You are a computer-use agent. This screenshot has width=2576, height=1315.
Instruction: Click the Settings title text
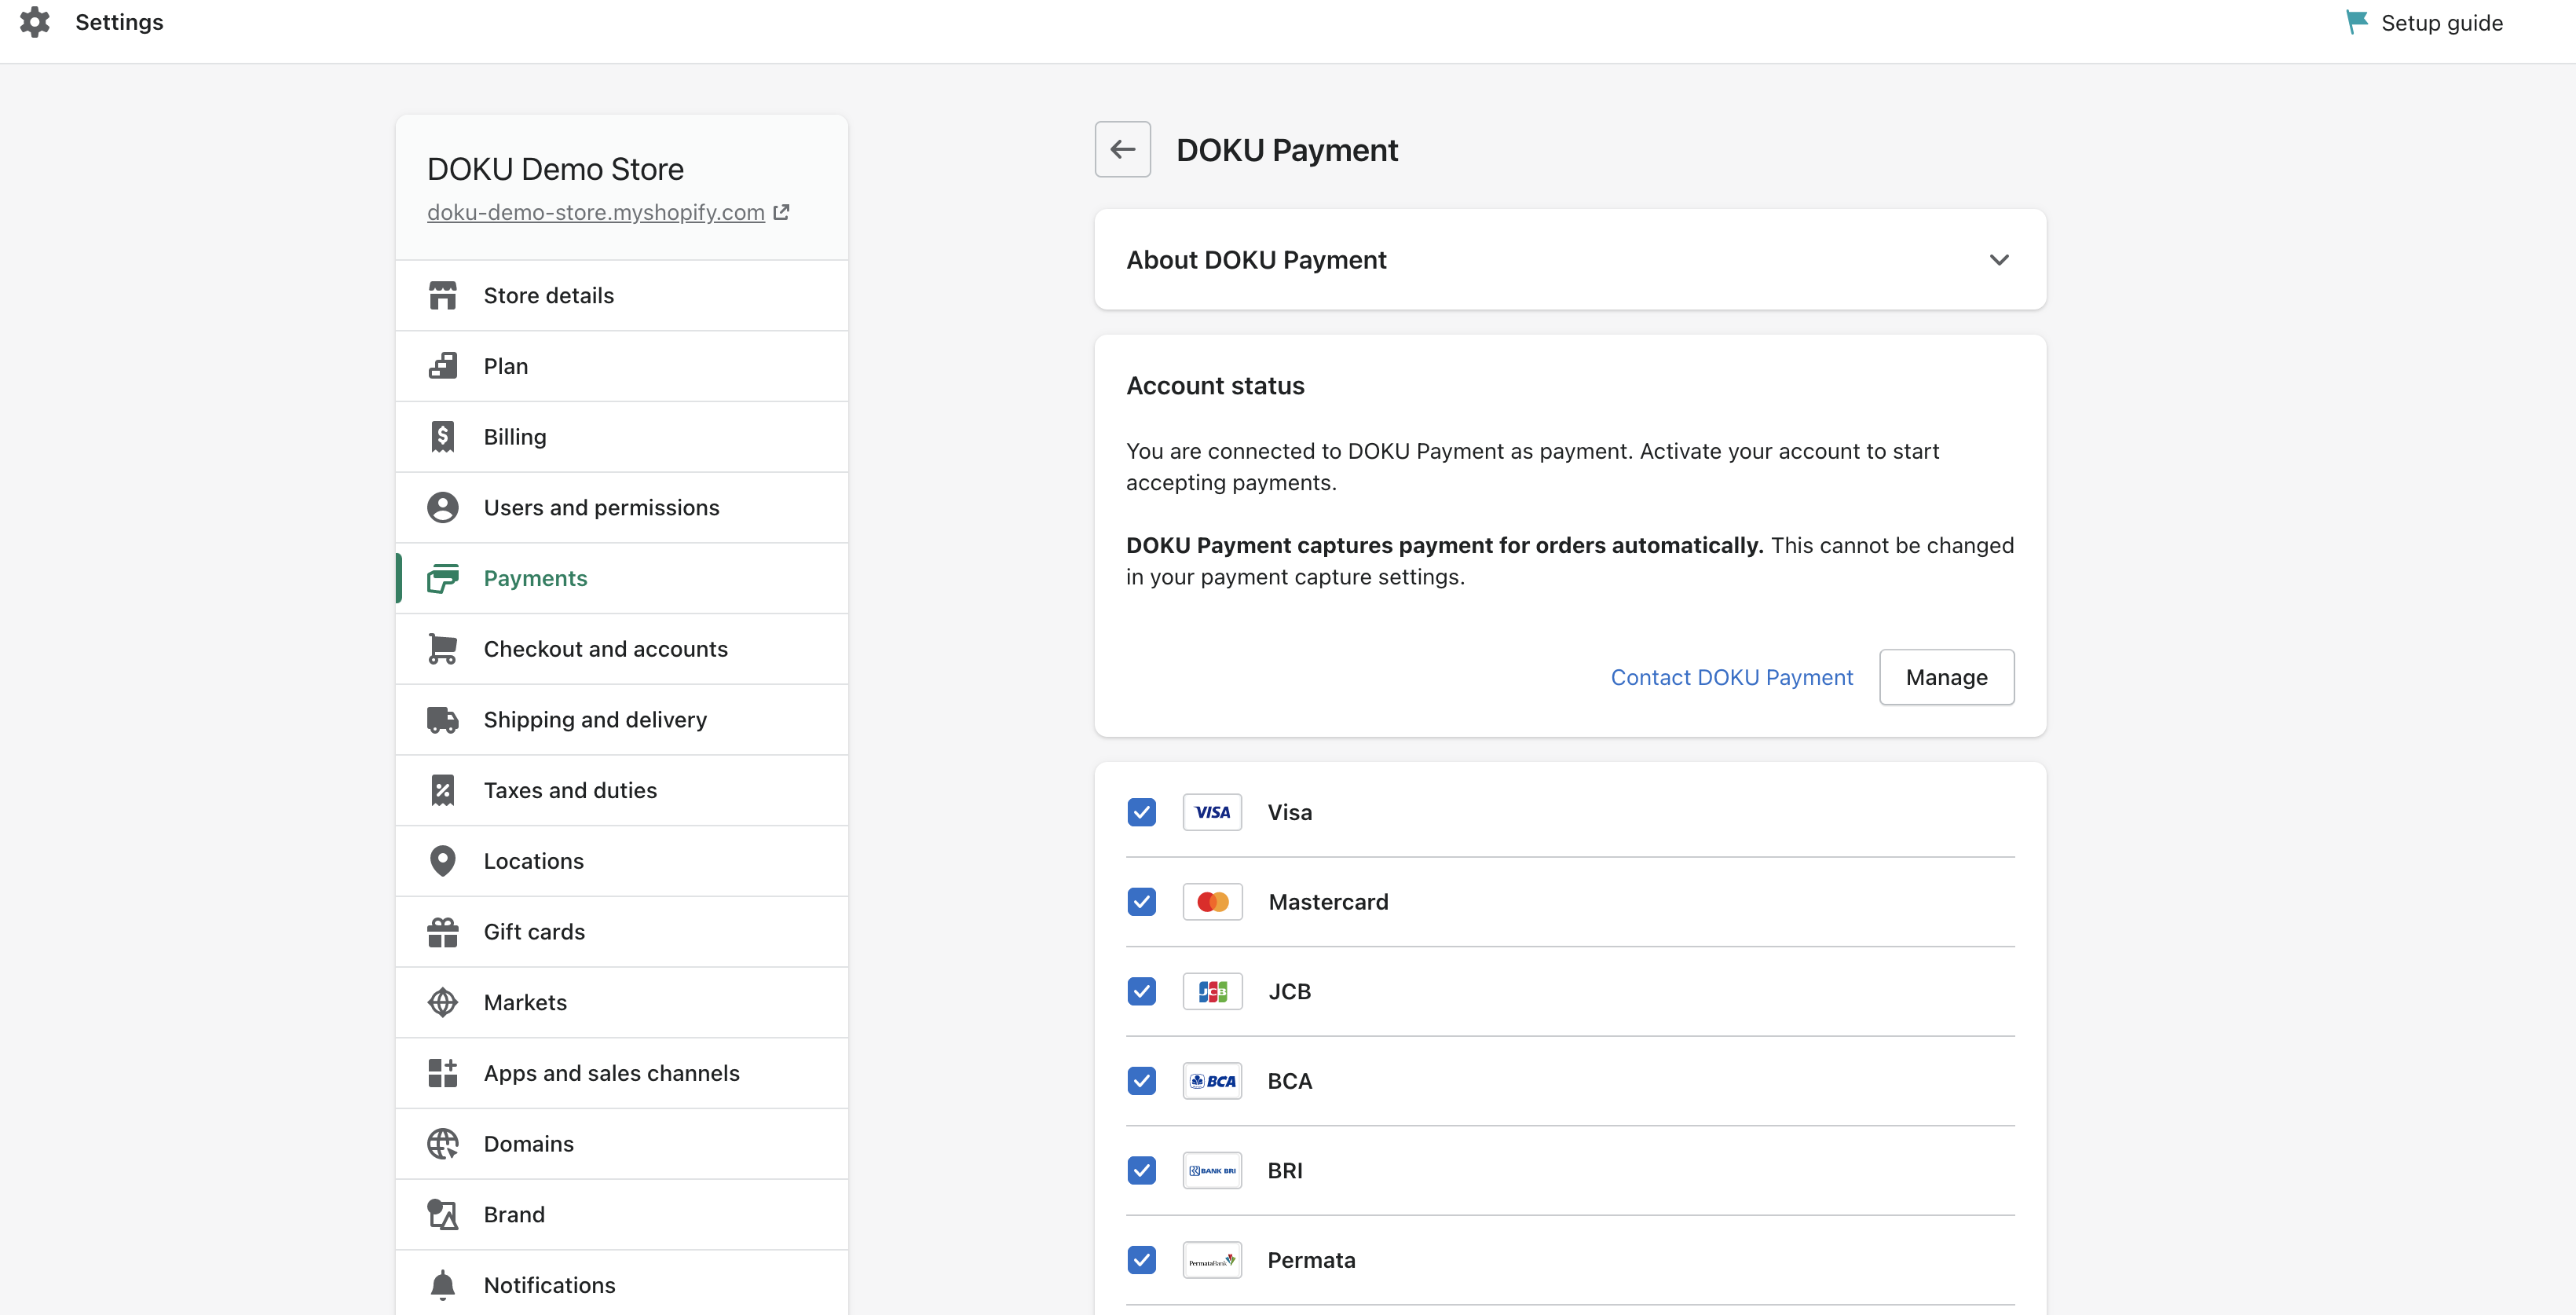pos(119,22)
